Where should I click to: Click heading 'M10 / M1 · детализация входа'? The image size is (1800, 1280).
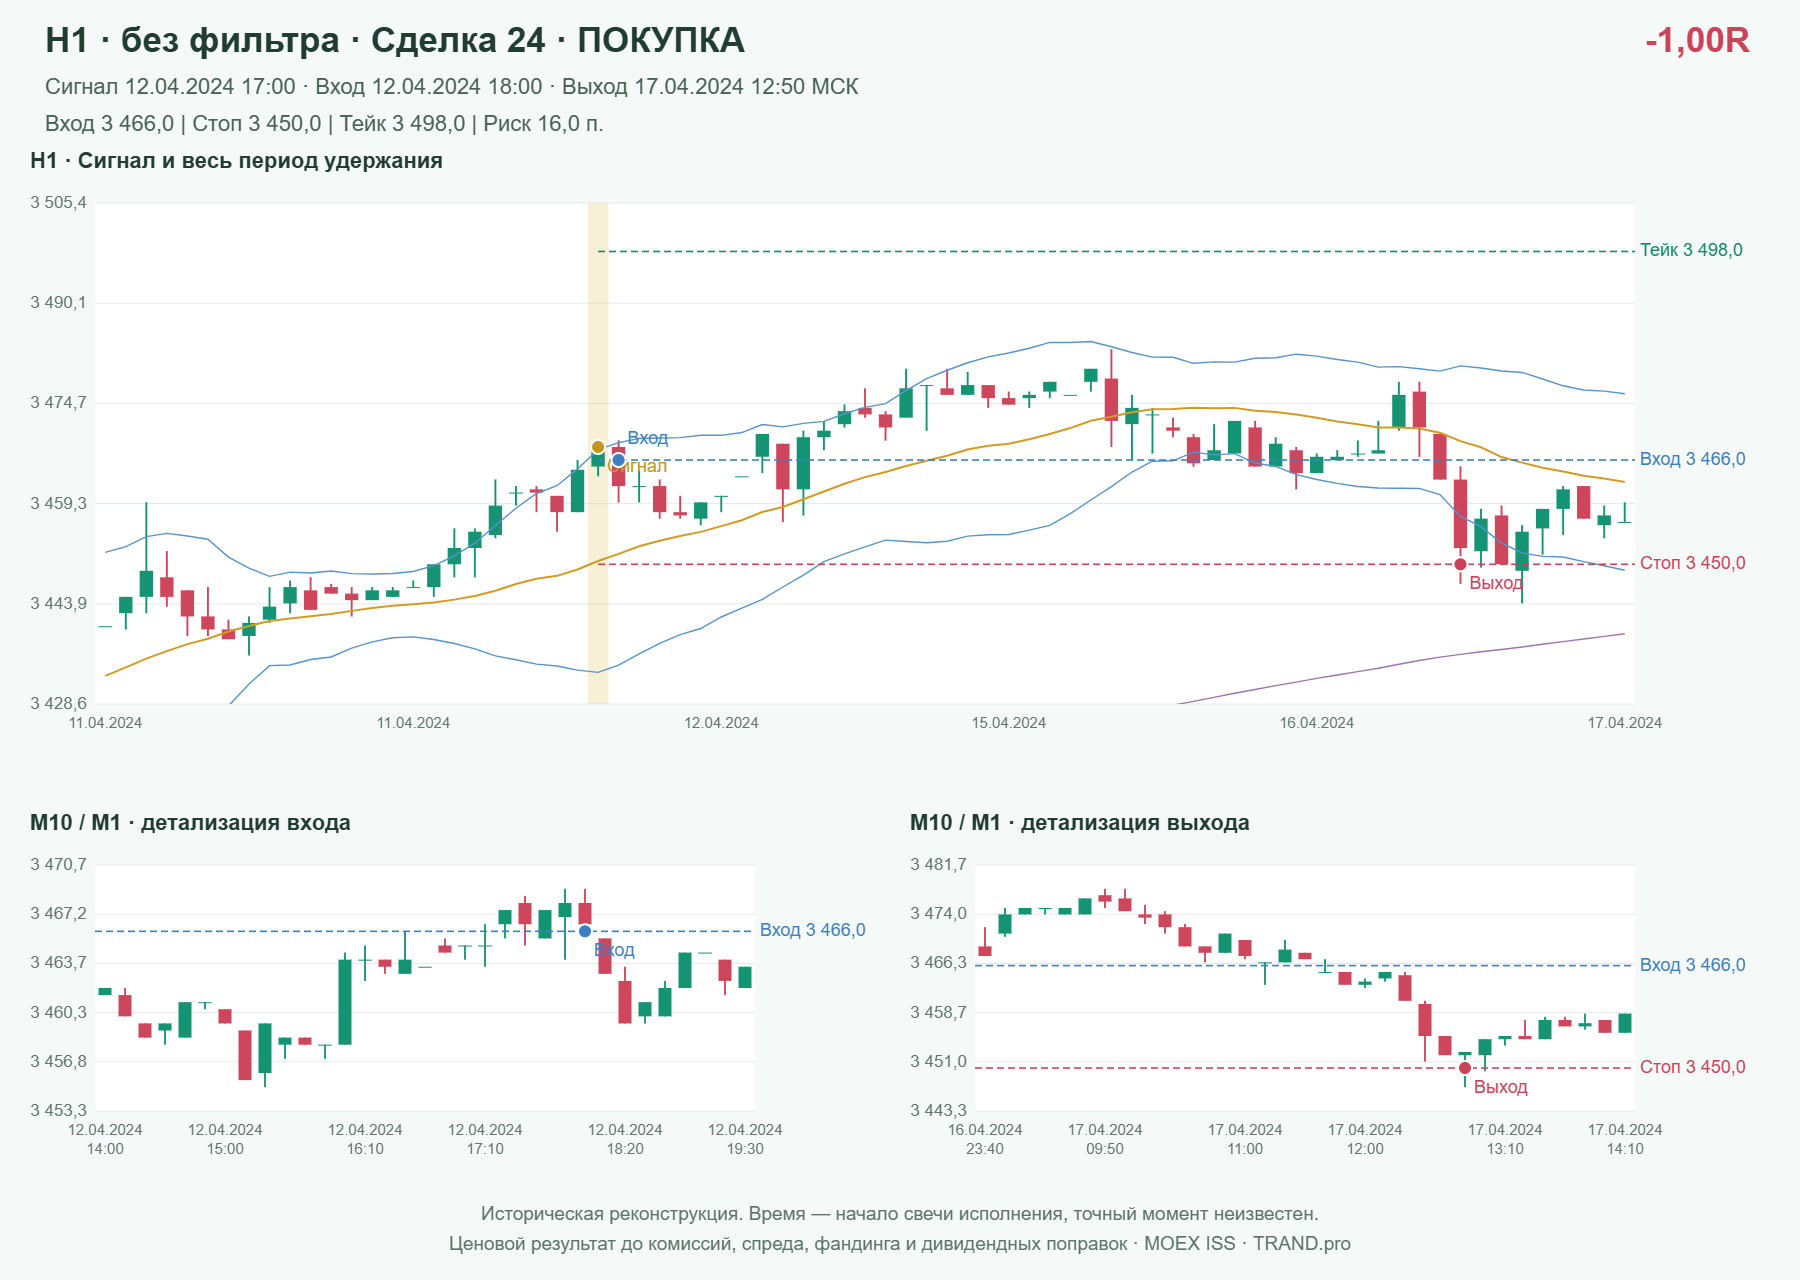pyautogui.click(x=190, y=823)
